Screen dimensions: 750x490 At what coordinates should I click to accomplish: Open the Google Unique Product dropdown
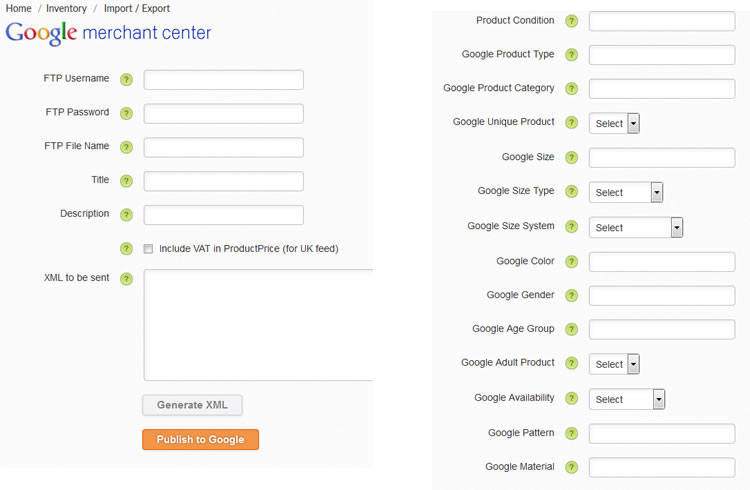pyautogui.click(x=614, y=124)
